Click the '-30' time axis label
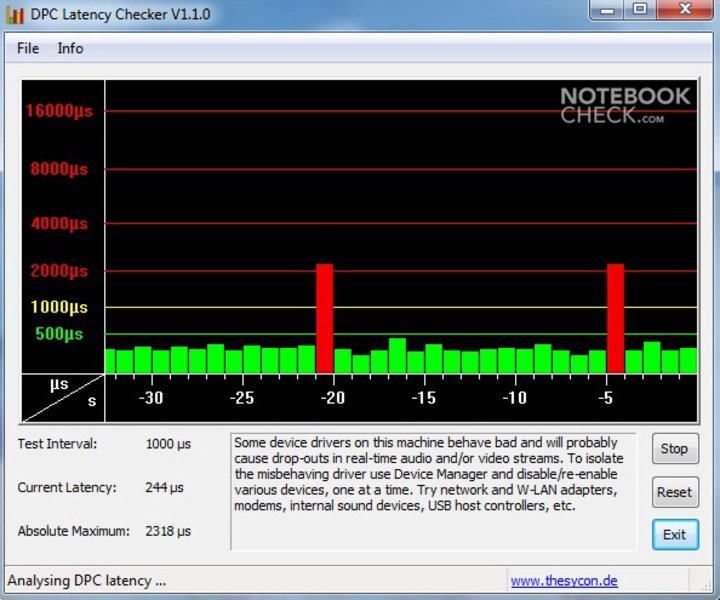The height and width of the screenshot is (600, 720). coord(151,398)
